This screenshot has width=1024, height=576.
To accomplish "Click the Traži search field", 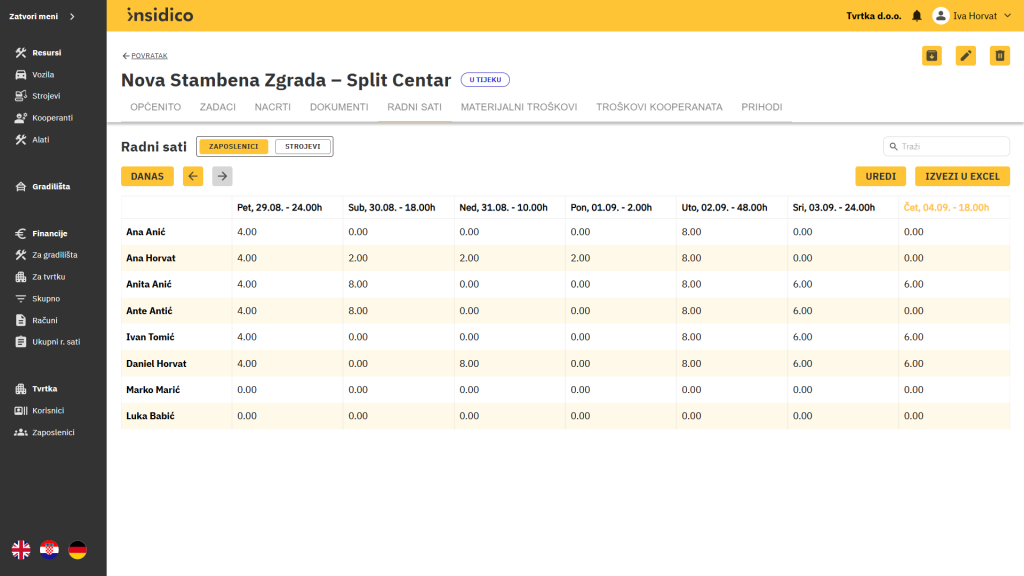I will tap(951, 146).
